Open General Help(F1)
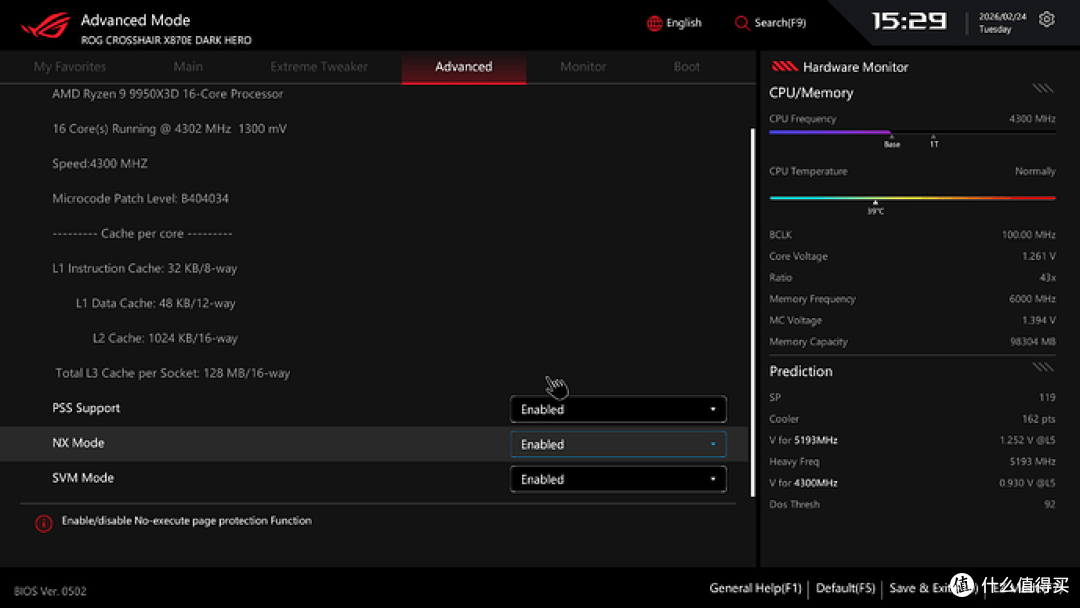Image resolution: width=1080 pixels, height=608 pixels. point(756,588)
